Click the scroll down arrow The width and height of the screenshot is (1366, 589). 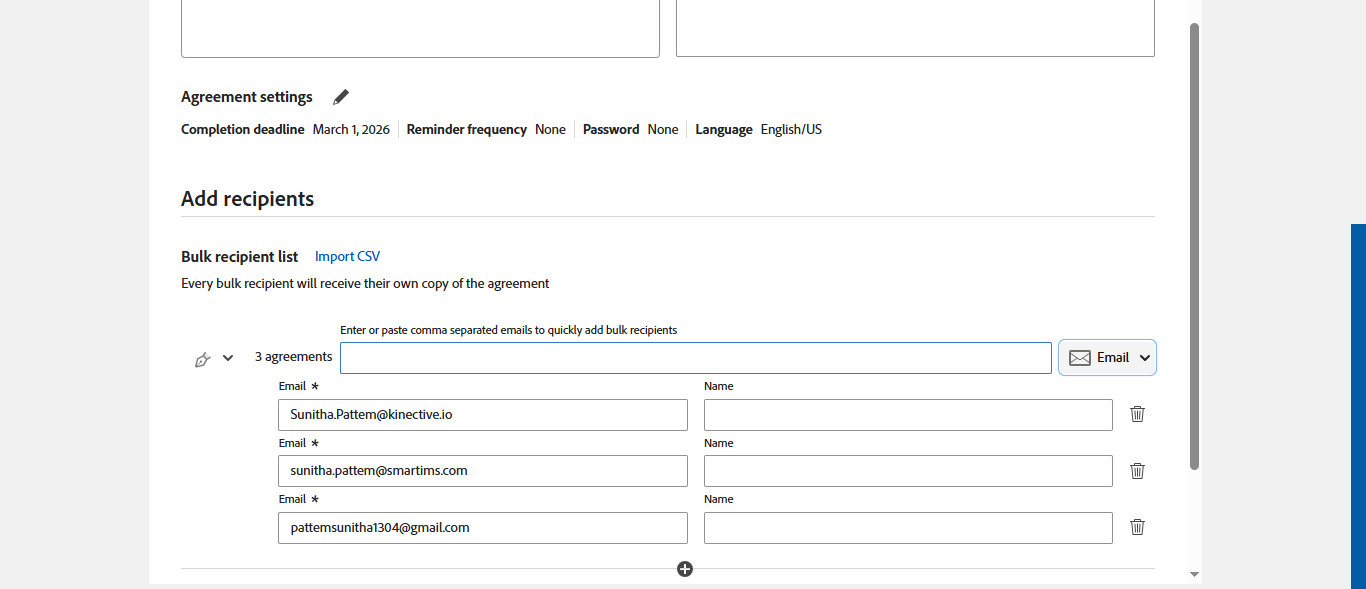point(1194,575)
